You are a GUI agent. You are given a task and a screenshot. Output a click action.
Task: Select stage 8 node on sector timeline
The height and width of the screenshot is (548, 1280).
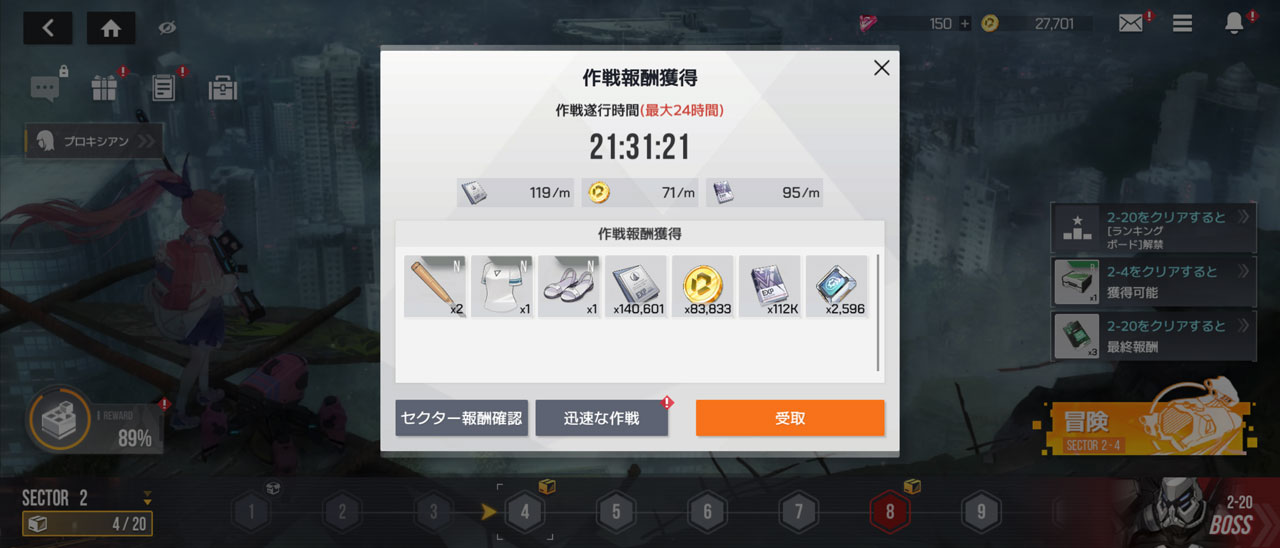point(889,512)
